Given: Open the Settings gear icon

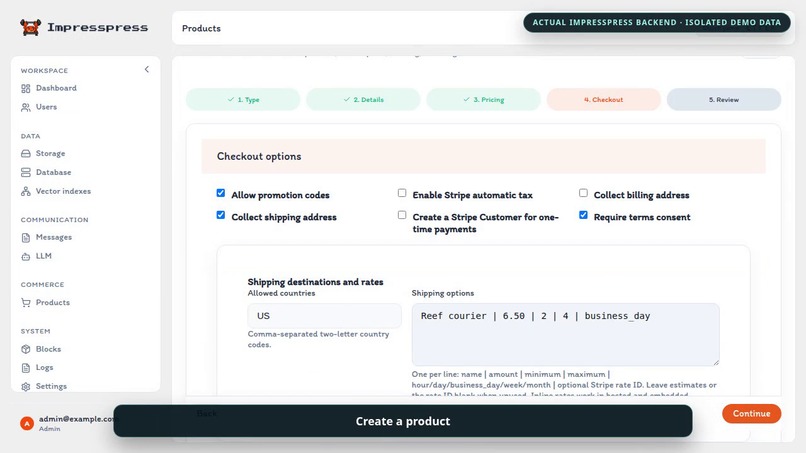Looking at the screenshot, I should pos(26,387).
